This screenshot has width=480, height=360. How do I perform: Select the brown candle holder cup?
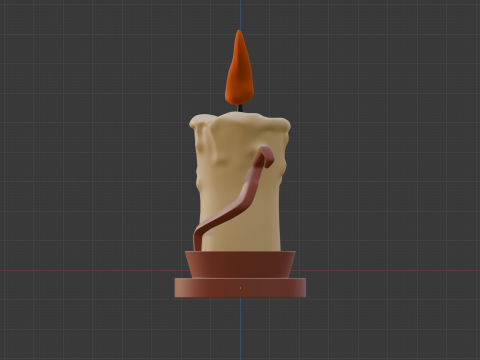tap(240, 264)
